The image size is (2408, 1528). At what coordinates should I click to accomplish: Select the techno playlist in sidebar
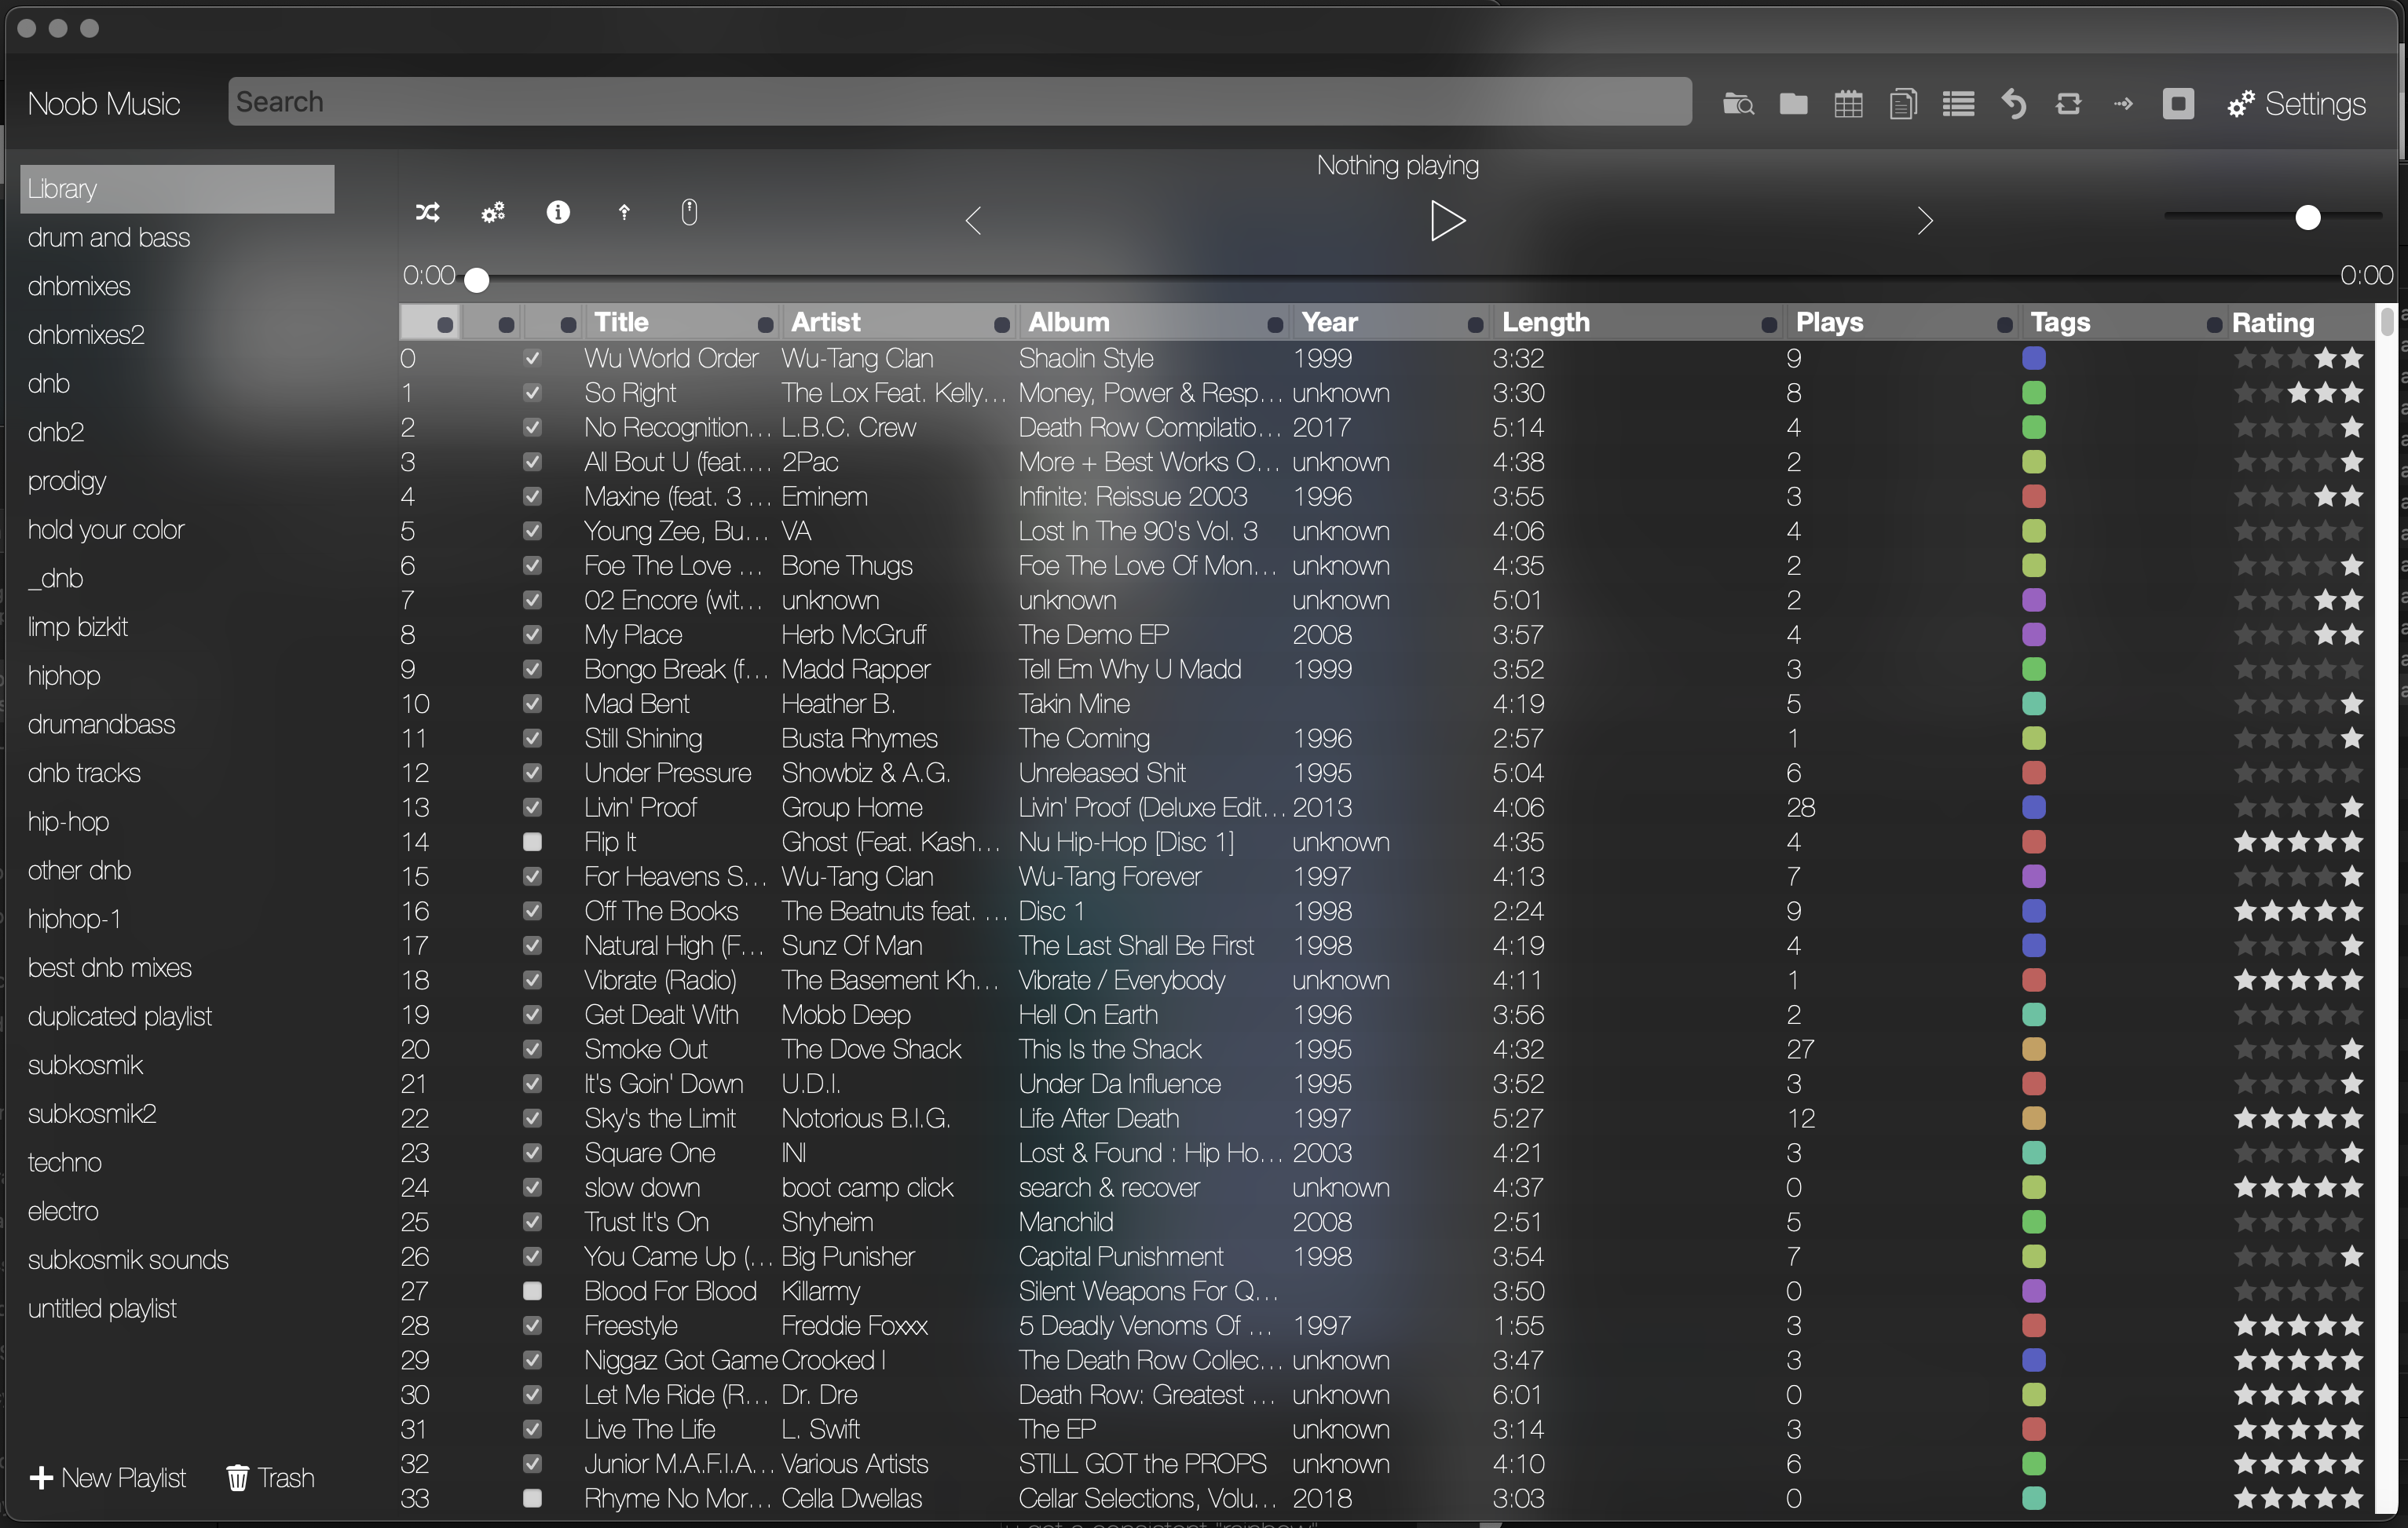pos(64,1162)
